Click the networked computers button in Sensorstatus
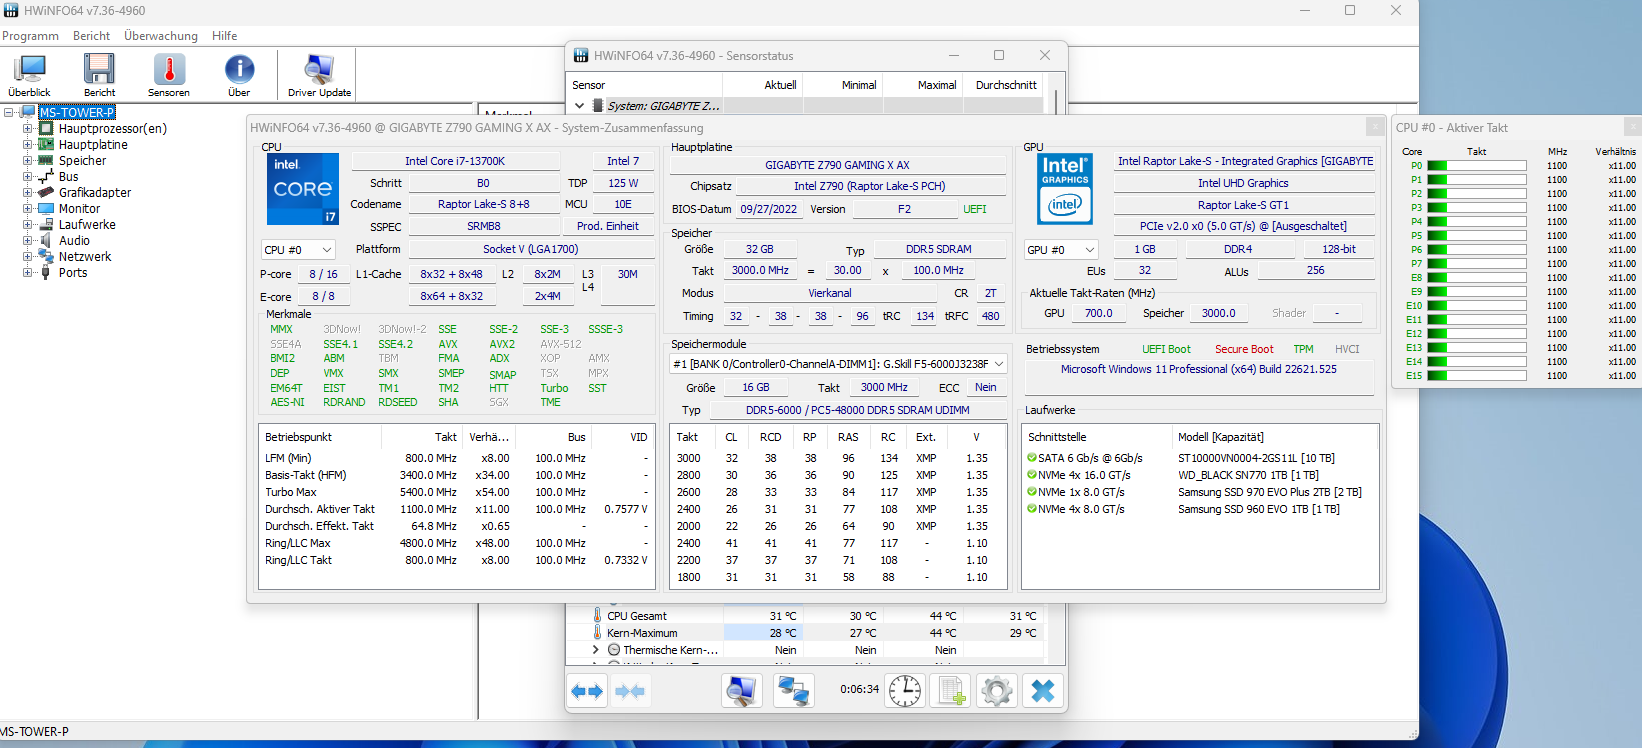Screen dimensions: 1642x748 tap(794, 691)
